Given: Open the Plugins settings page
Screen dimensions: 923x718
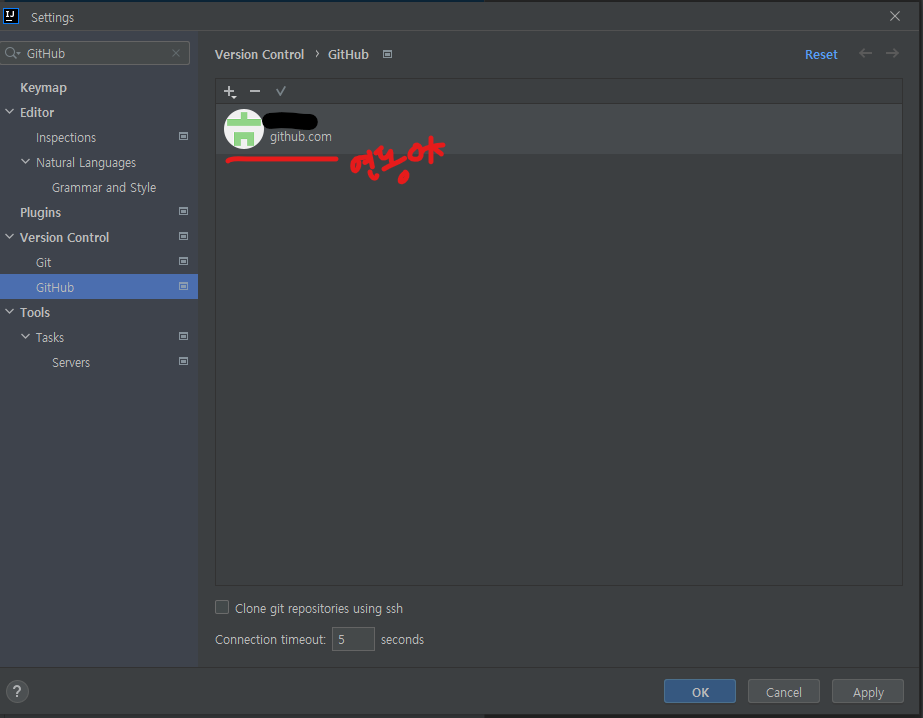Looking at the screenshot, I should click(x=41, y=212).
